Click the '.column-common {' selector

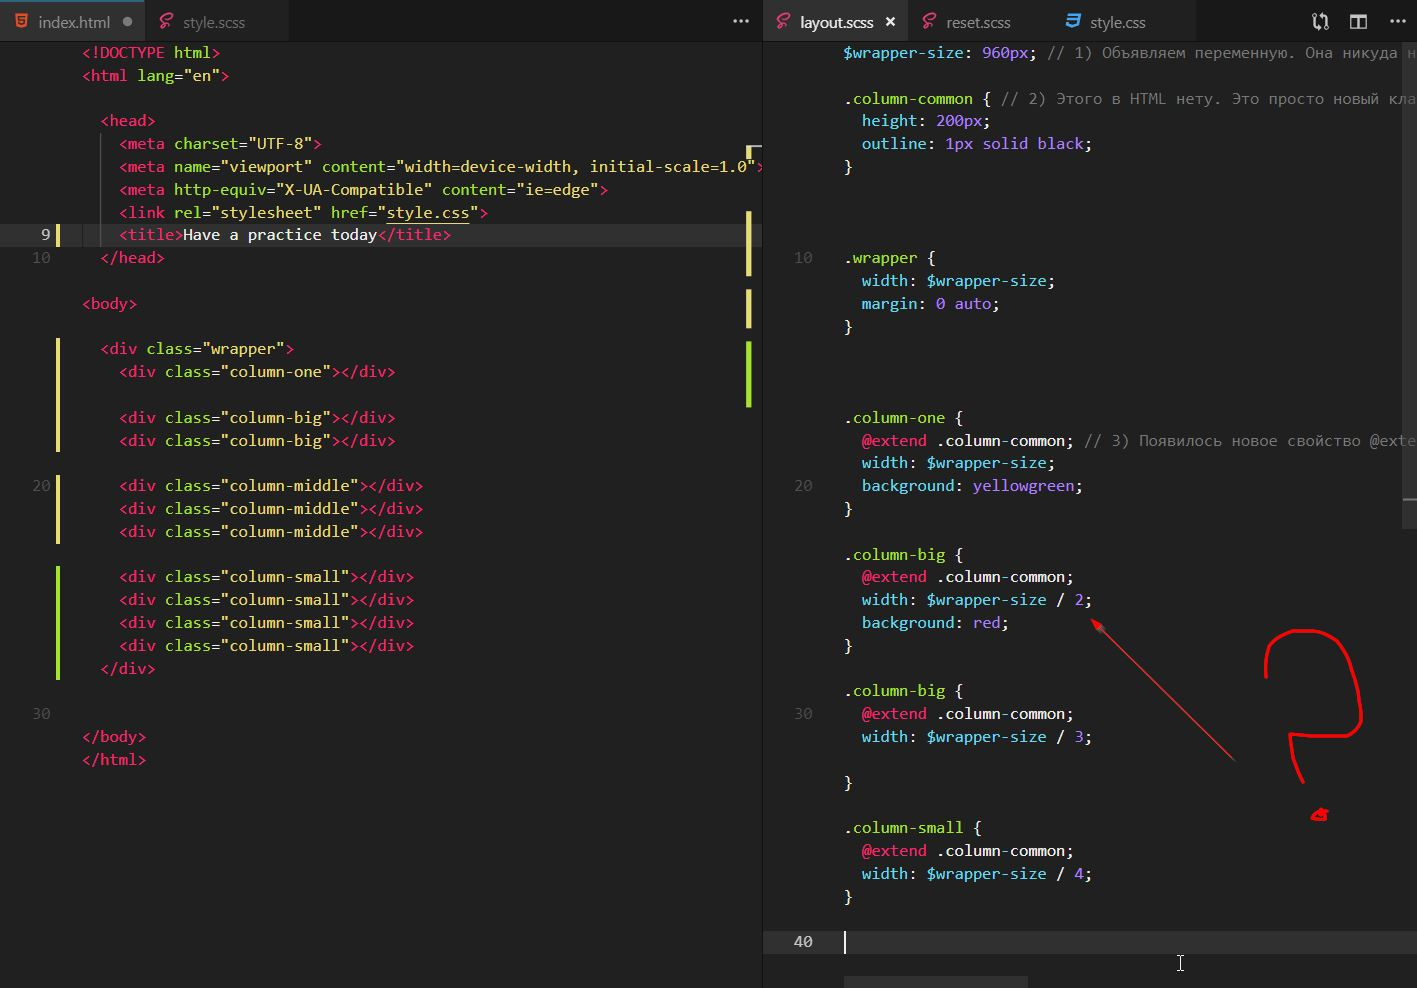tap(917, 98)
